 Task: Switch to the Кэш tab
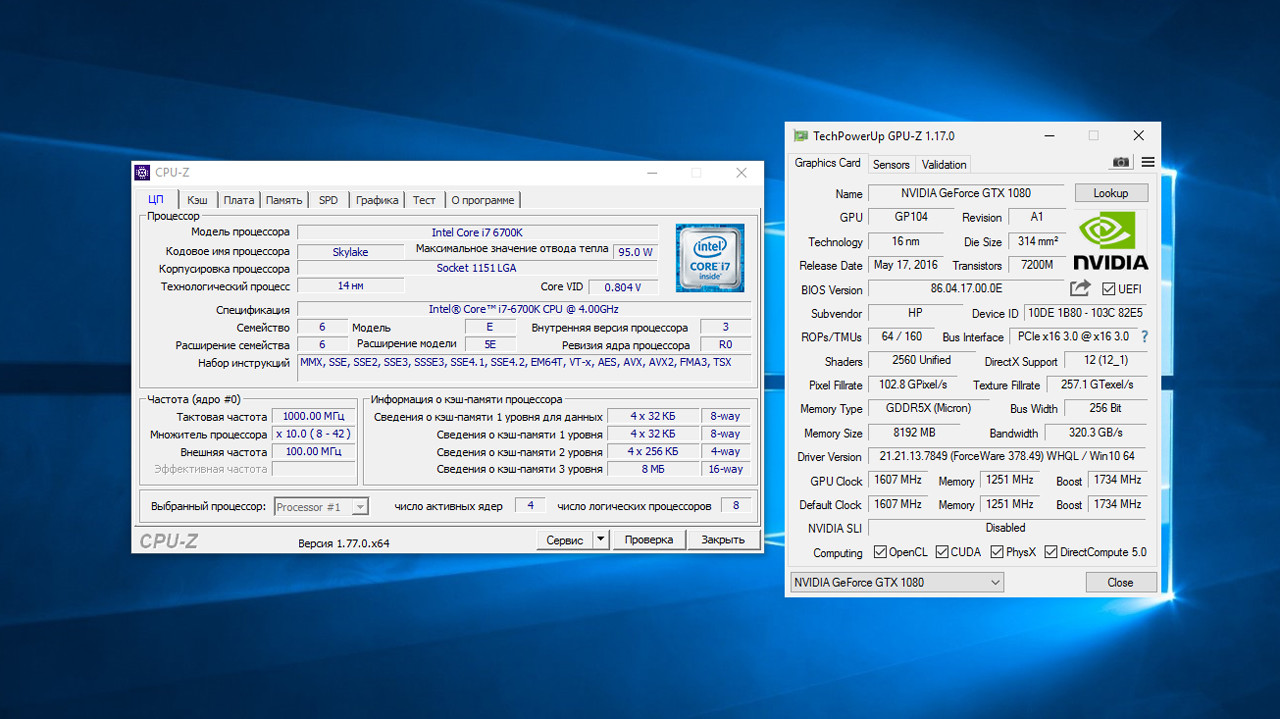click(x=198, y=200)
